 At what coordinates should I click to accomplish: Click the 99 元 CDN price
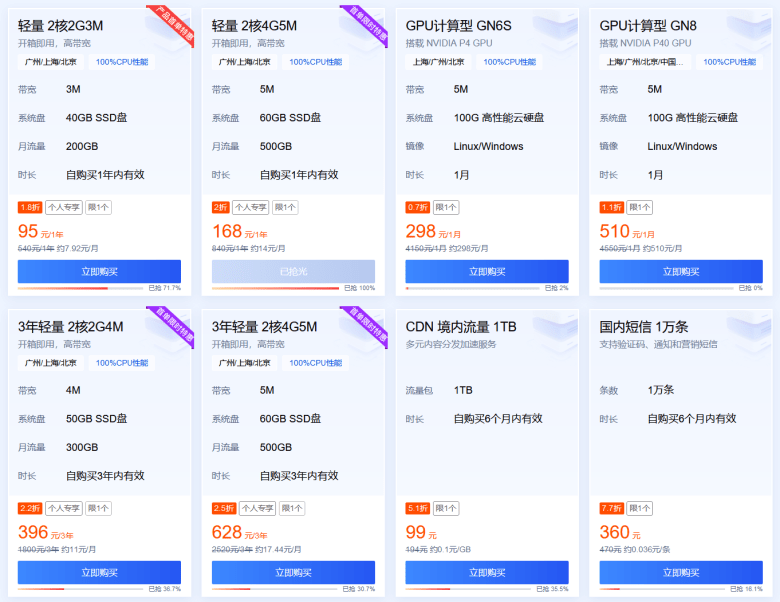(x=421, y=532)
